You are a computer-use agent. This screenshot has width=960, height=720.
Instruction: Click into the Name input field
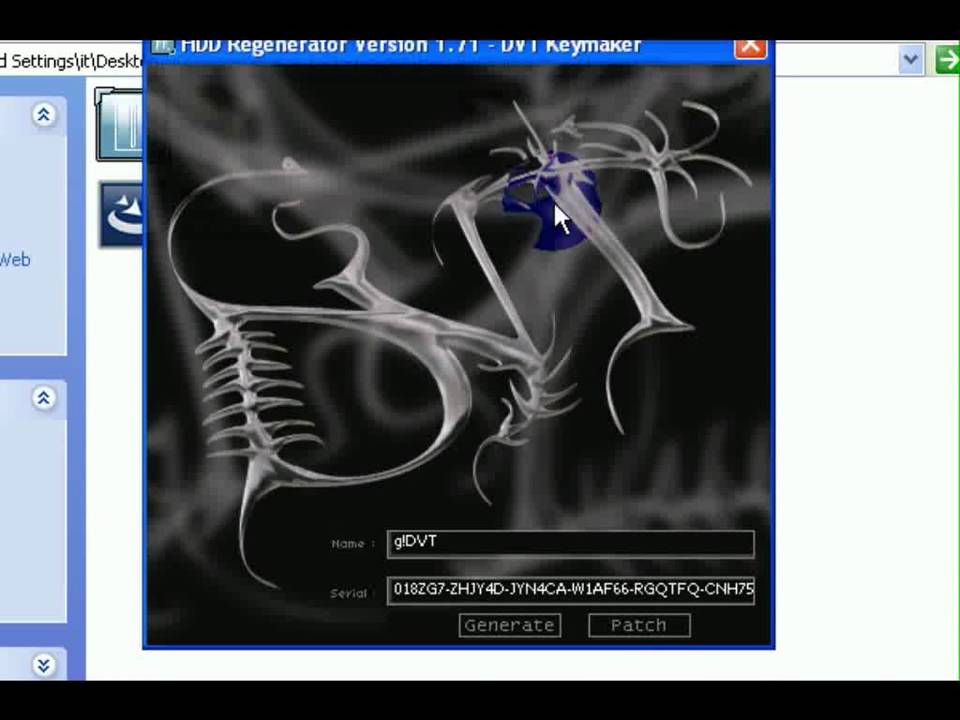tap(571, 544)
